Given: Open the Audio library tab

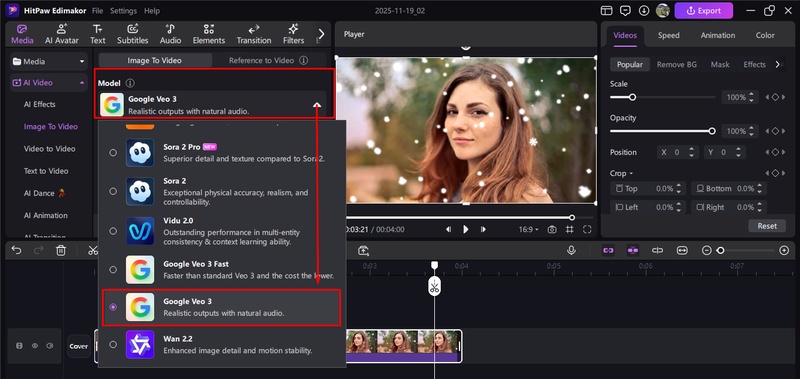Looking at the screenshot, I should (x=170, y=34).
